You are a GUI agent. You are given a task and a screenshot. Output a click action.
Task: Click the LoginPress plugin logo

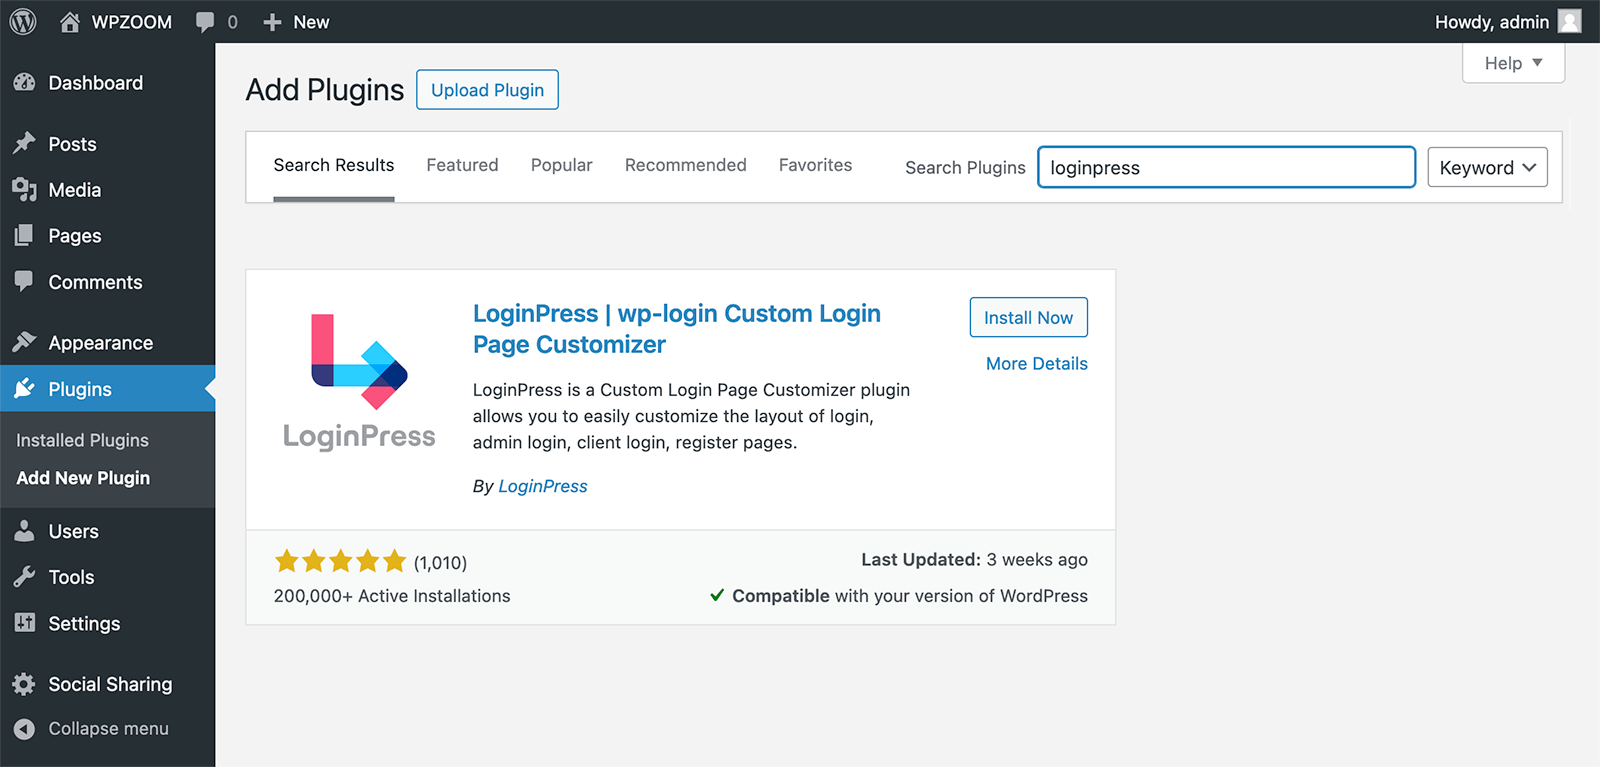tap(359, 381)
